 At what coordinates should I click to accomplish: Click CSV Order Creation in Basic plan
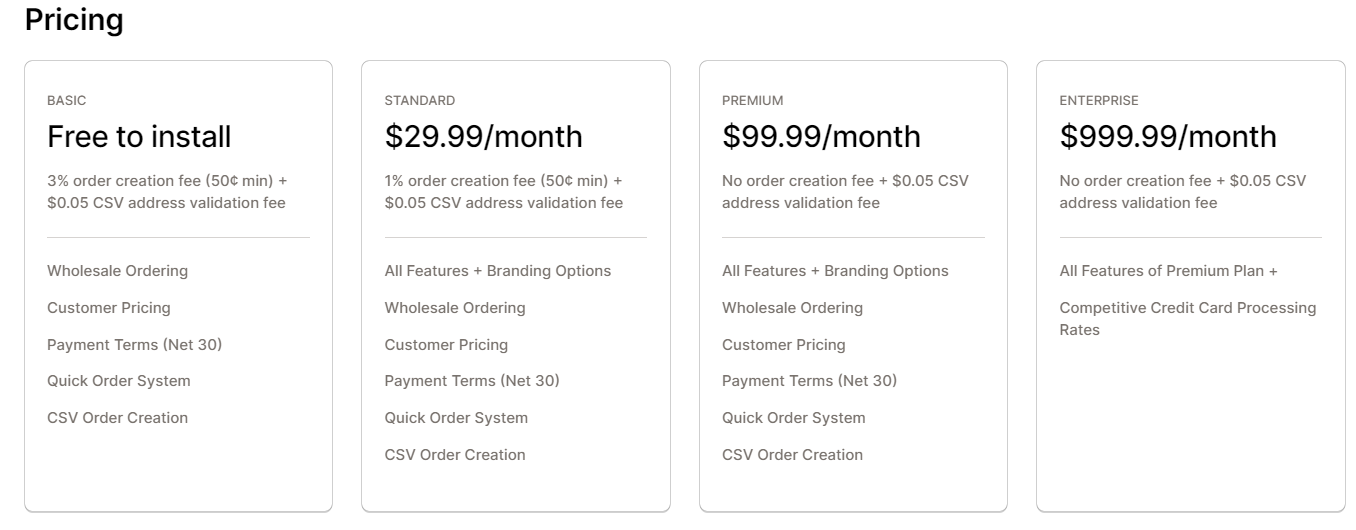coord(117,418)
